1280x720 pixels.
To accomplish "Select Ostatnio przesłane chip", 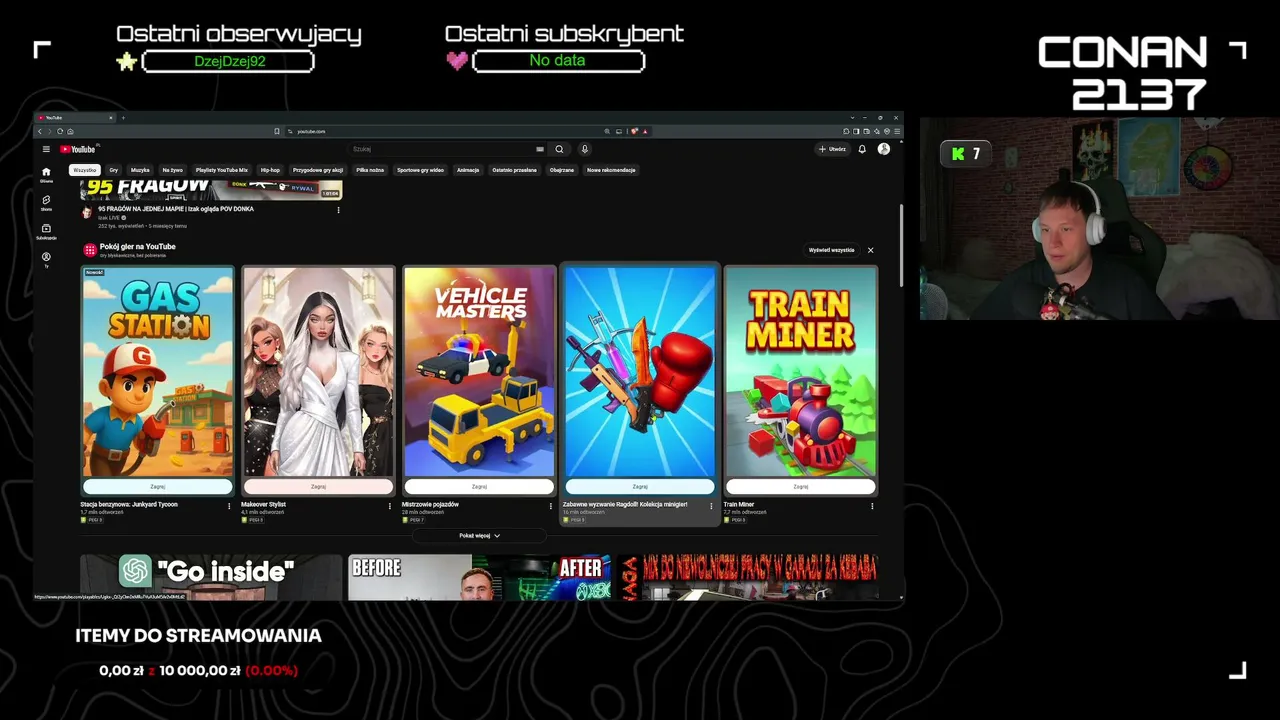I will [x=515, y=170].
